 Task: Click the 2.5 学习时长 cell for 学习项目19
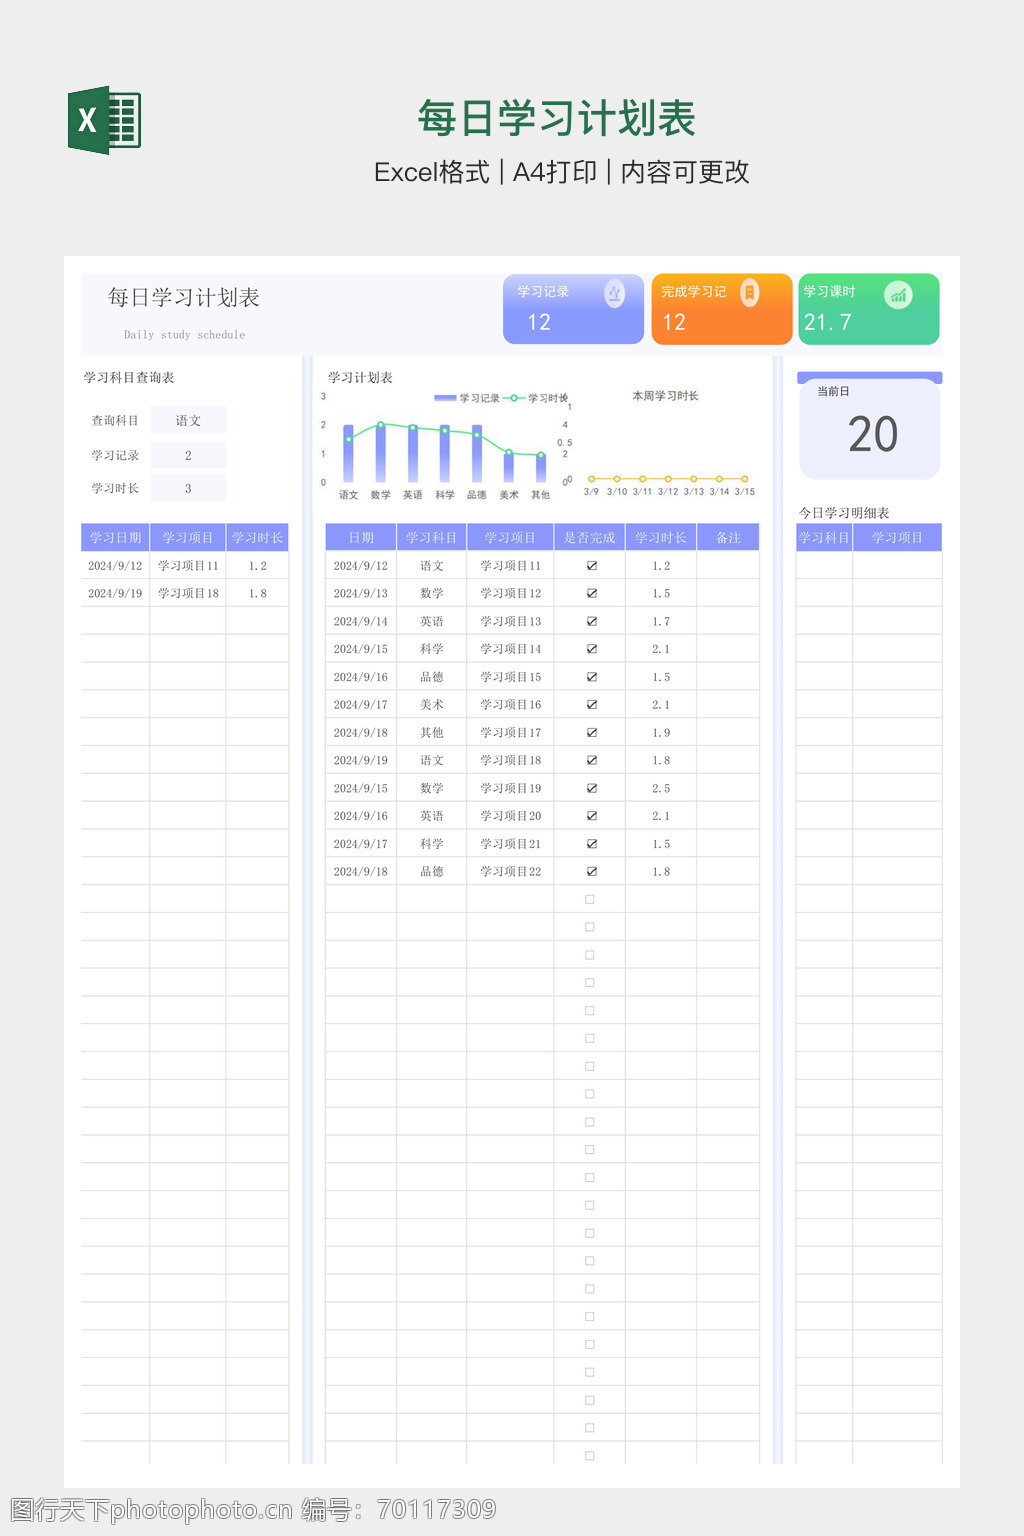(661, 789)
